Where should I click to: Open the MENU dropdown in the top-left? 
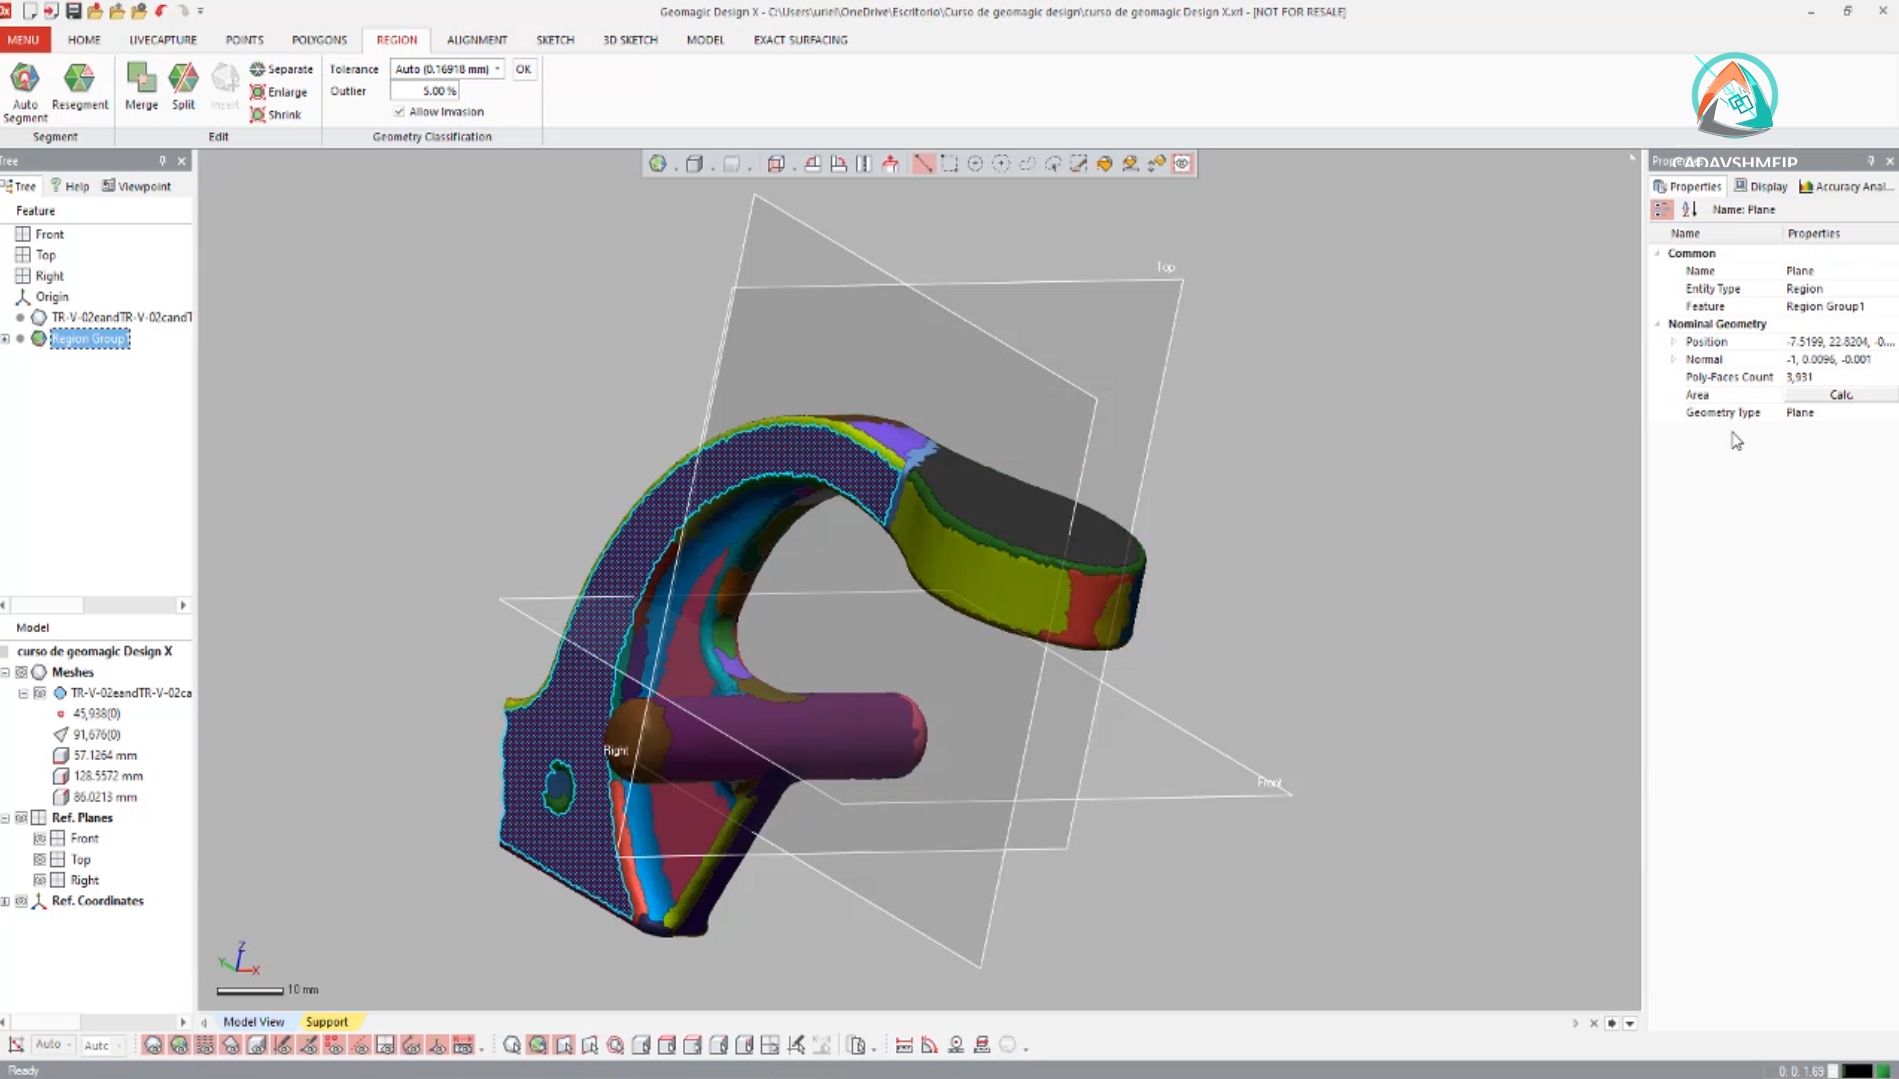[23, 40]
